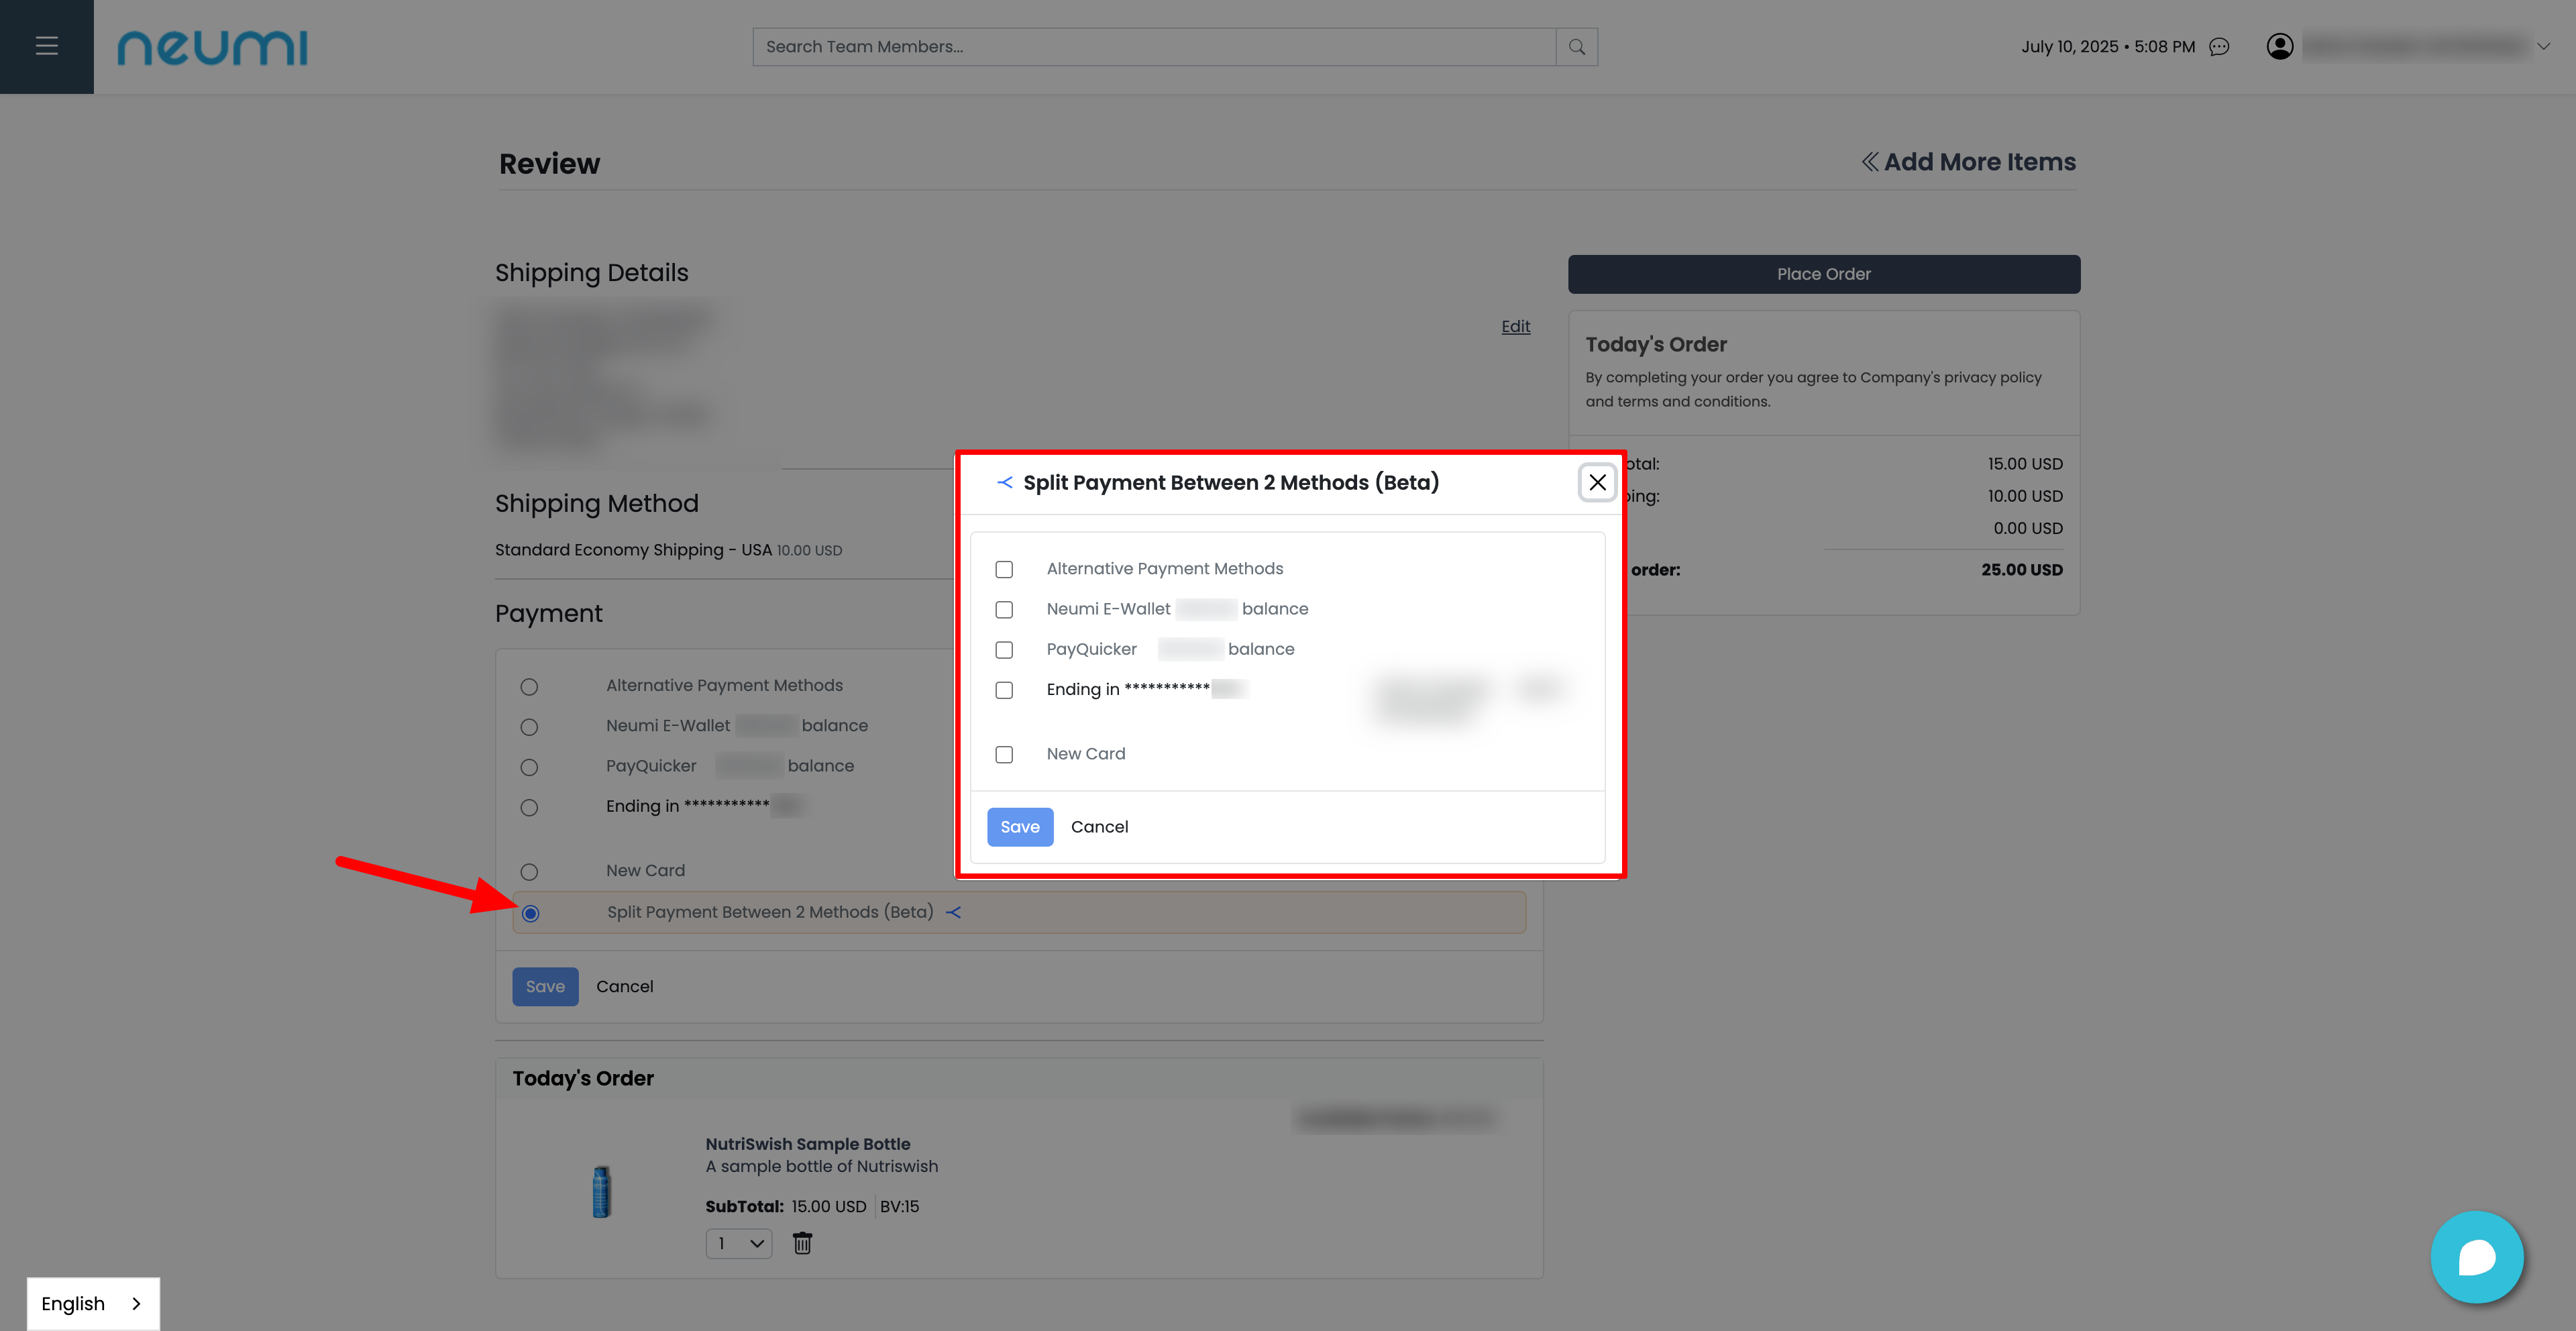This screenshot has height=1331, width=2576.
Task: Select Split Payment Between 2 Methods radio
Action: (530, 913)
